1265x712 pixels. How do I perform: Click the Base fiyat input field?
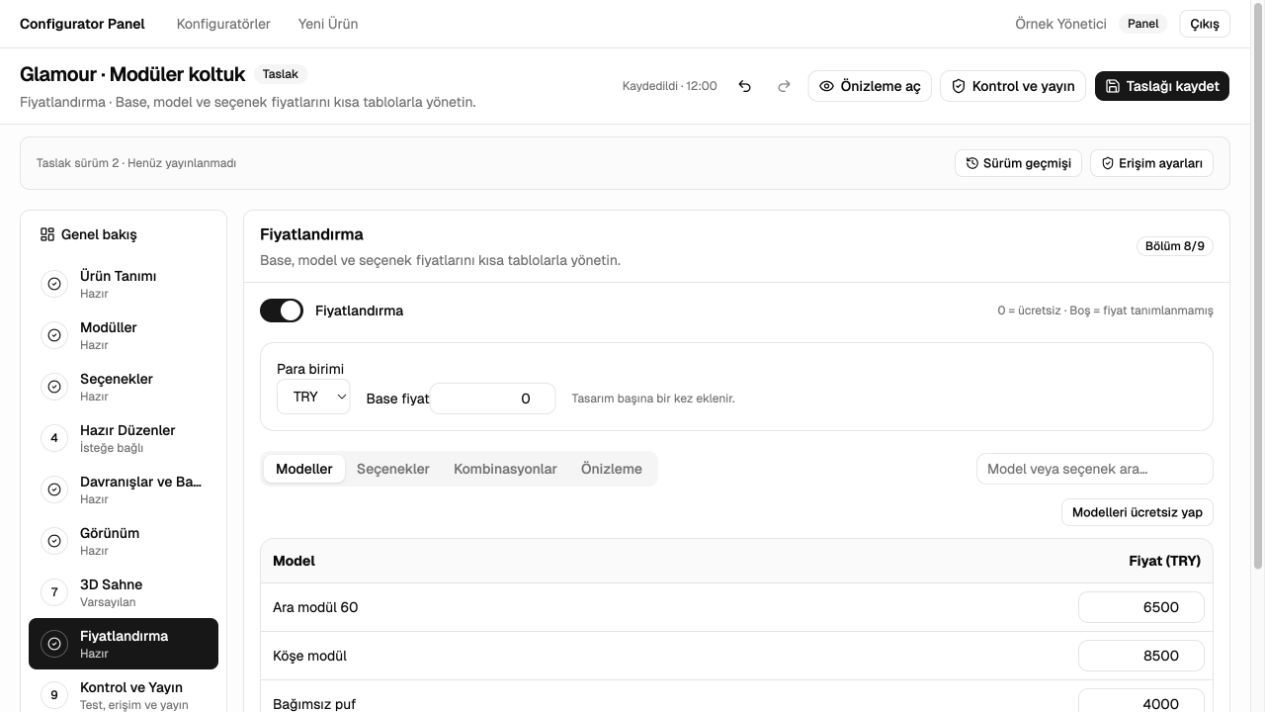coord(492,398)
